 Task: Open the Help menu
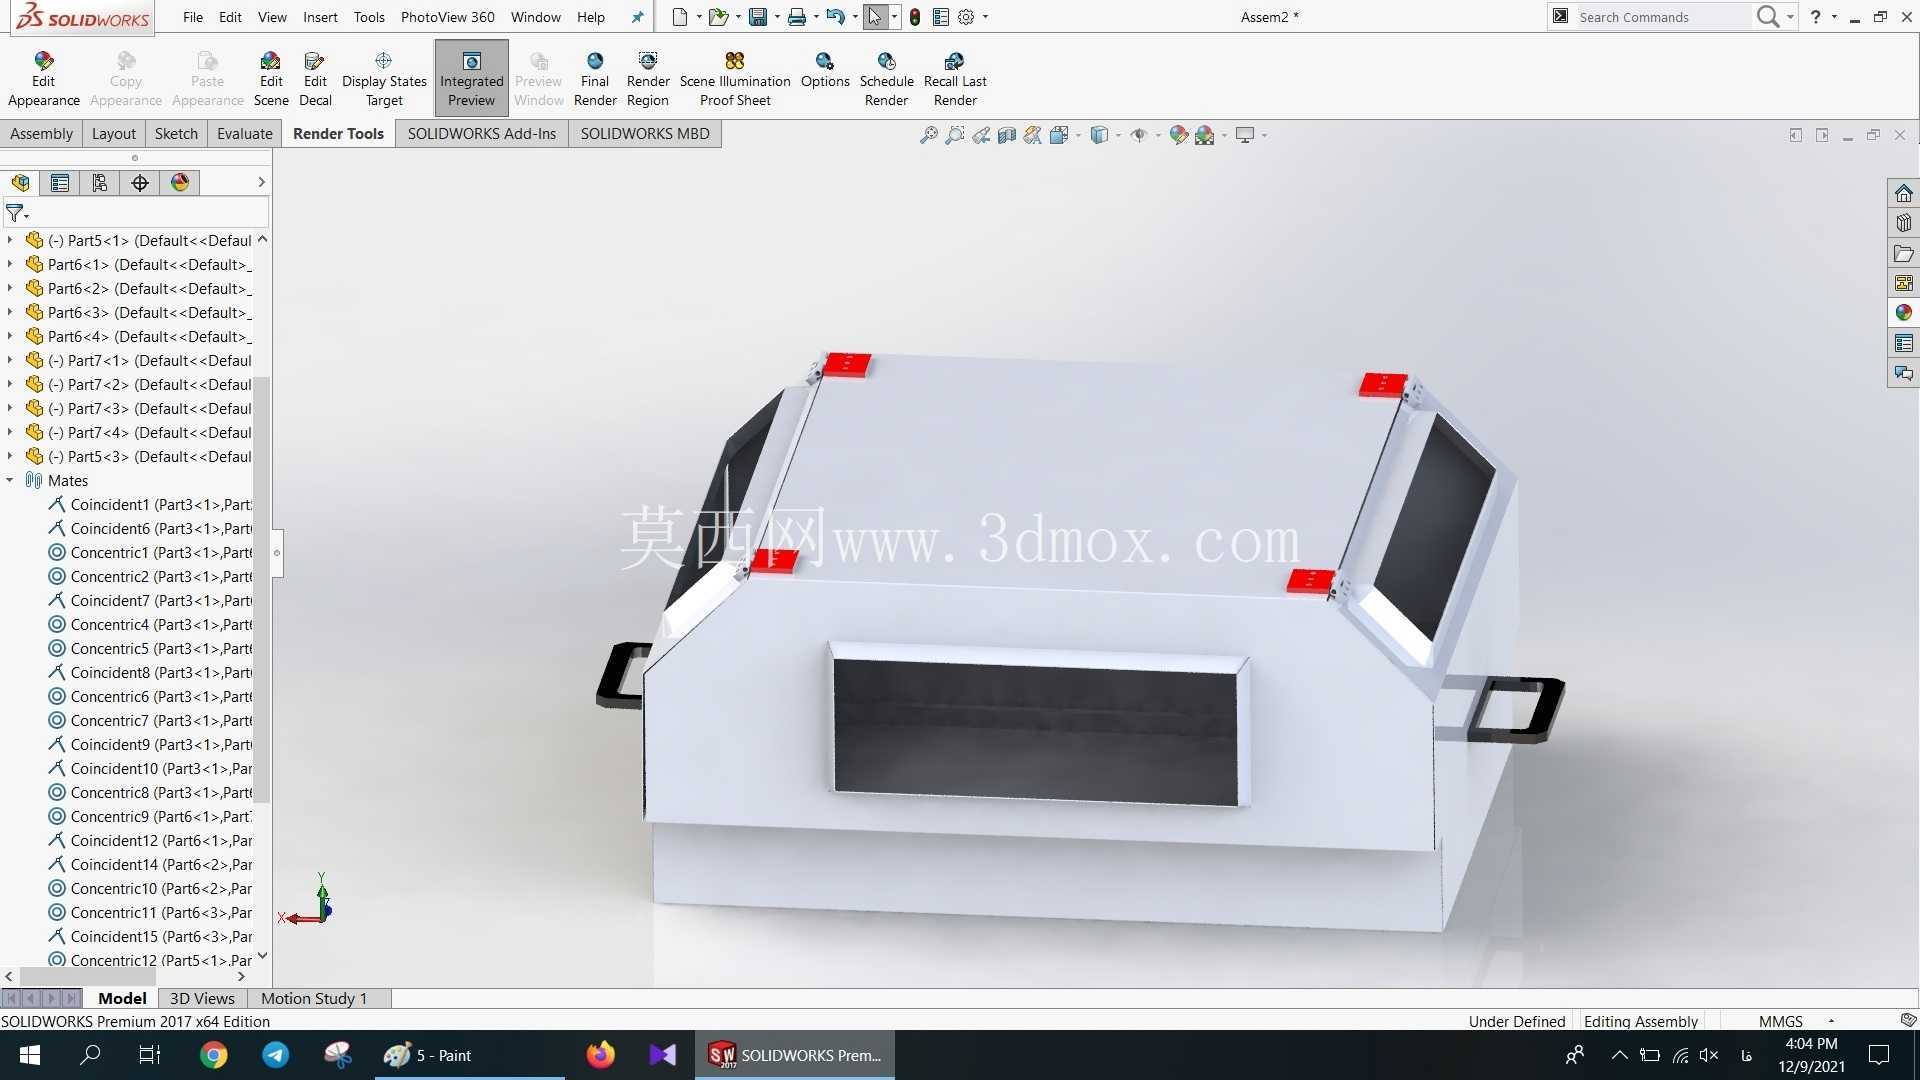[x=591, y=17]
